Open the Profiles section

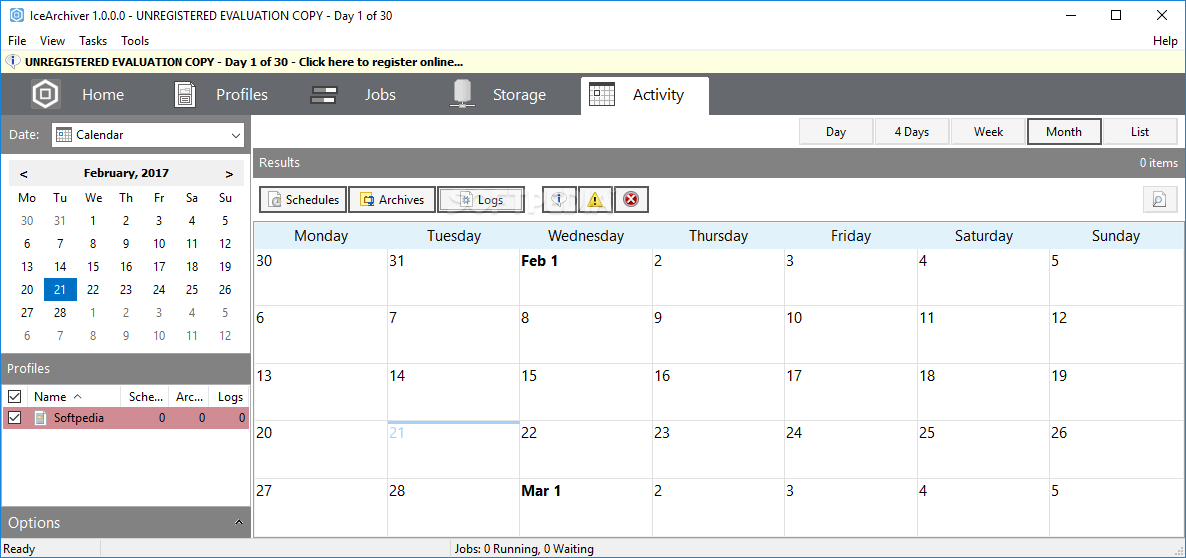(x=220, y=95)
